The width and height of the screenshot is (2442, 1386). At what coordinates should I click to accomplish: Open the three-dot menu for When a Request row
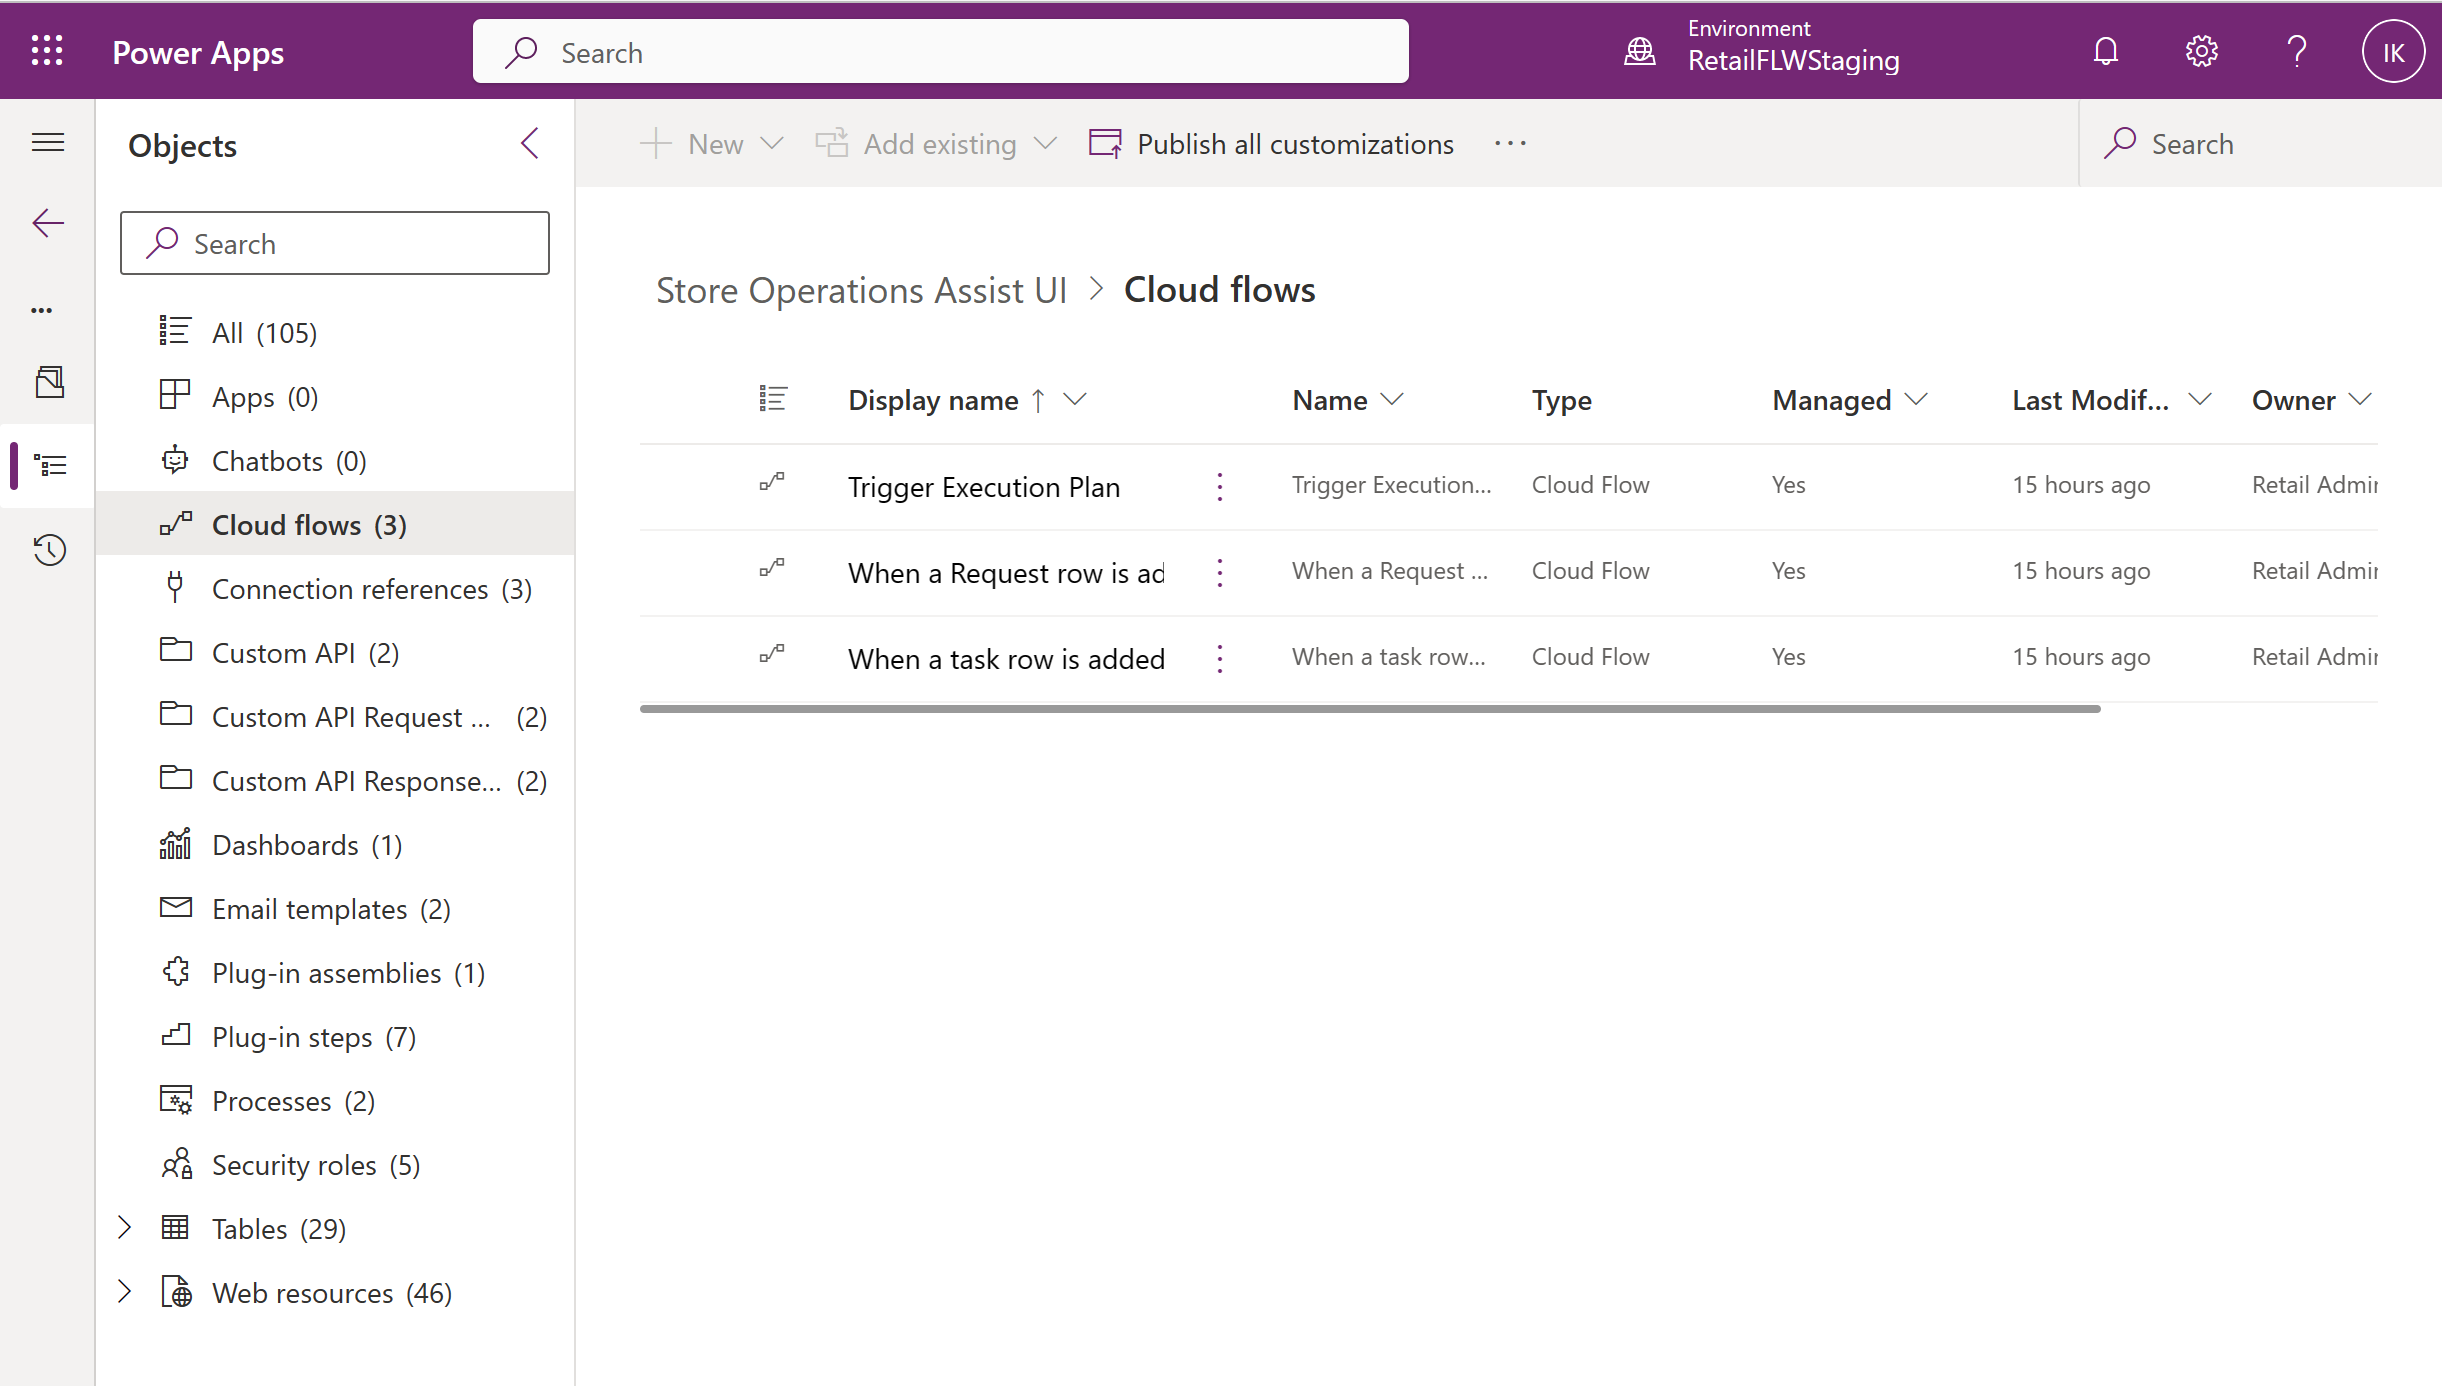(x=1221, y=572)
